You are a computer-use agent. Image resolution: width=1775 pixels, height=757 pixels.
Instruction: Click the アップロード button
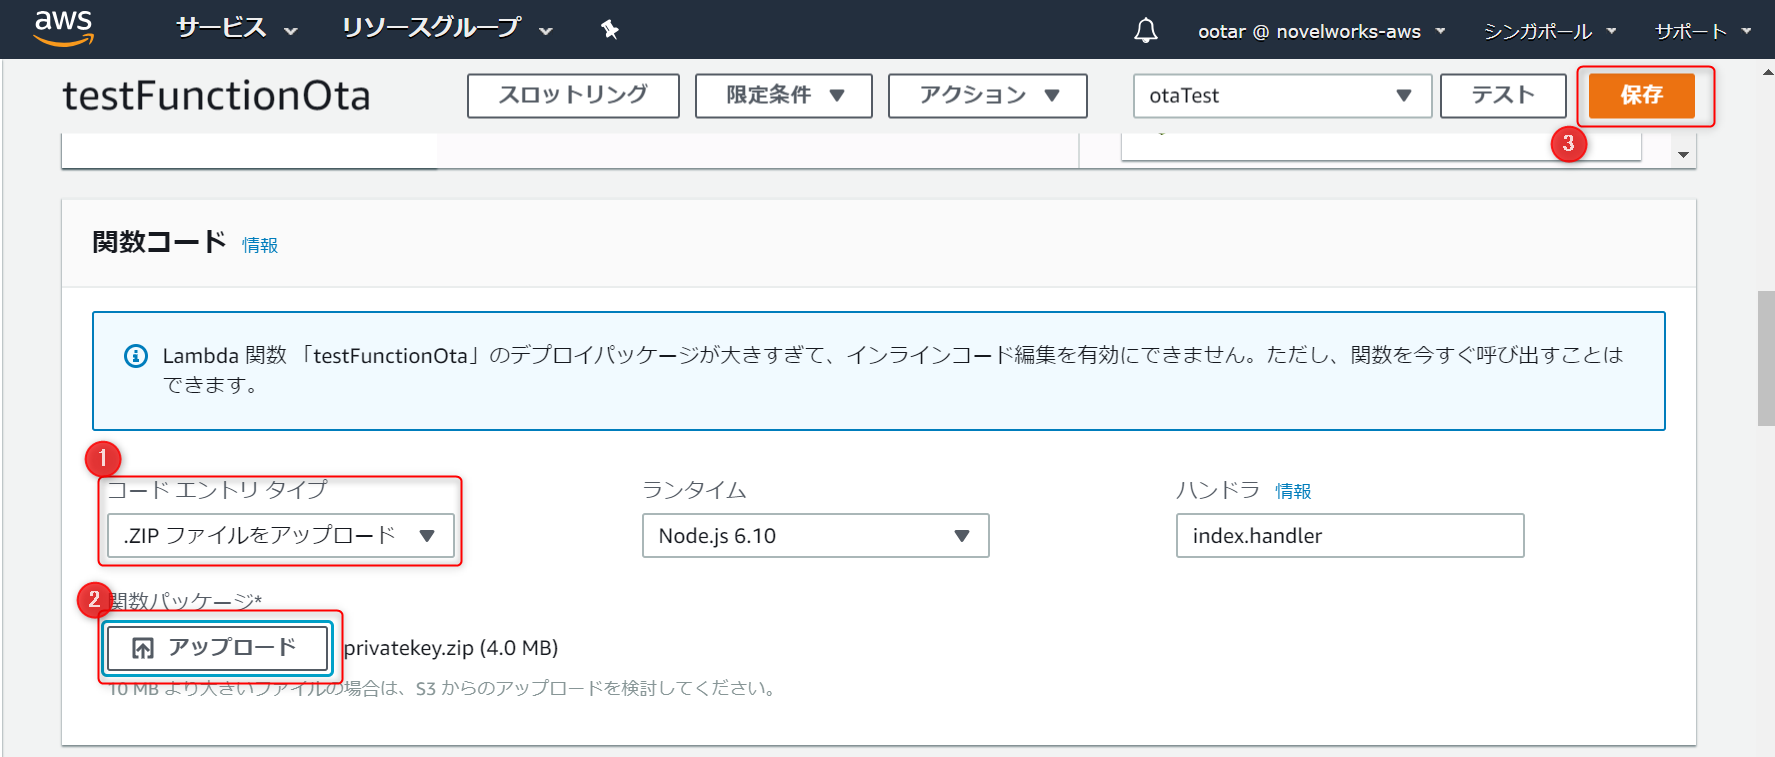coord(218,648)
